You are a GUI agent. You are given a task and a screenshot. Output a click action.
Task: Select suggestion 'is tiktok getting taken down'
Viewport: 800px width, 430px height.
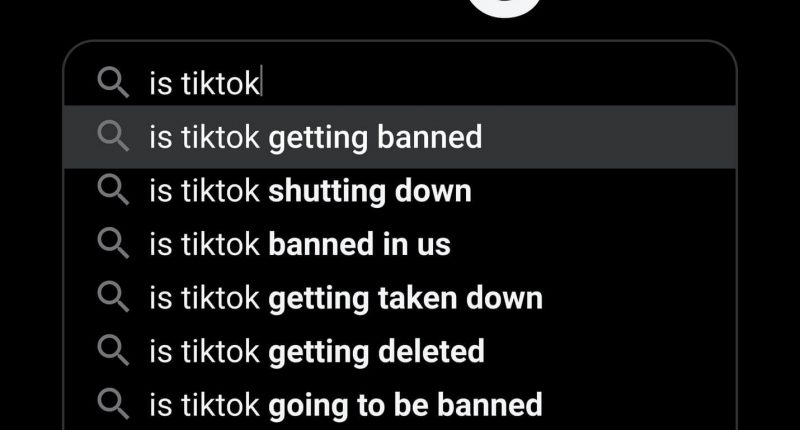[400, 297]
